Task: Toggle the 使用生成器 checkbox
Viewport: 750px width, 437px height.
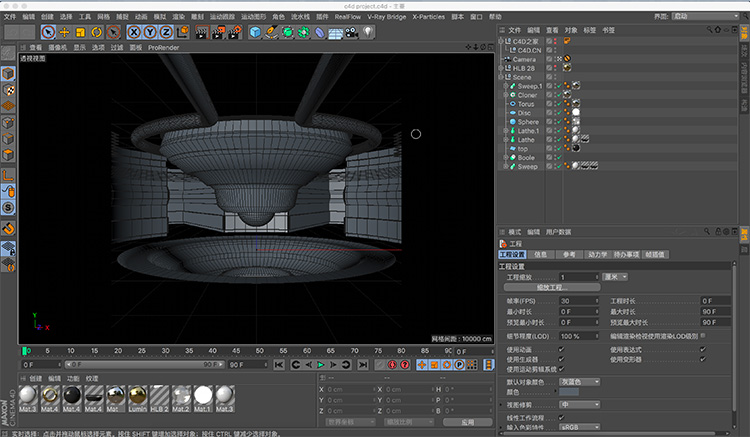Action: pos(561,359)
